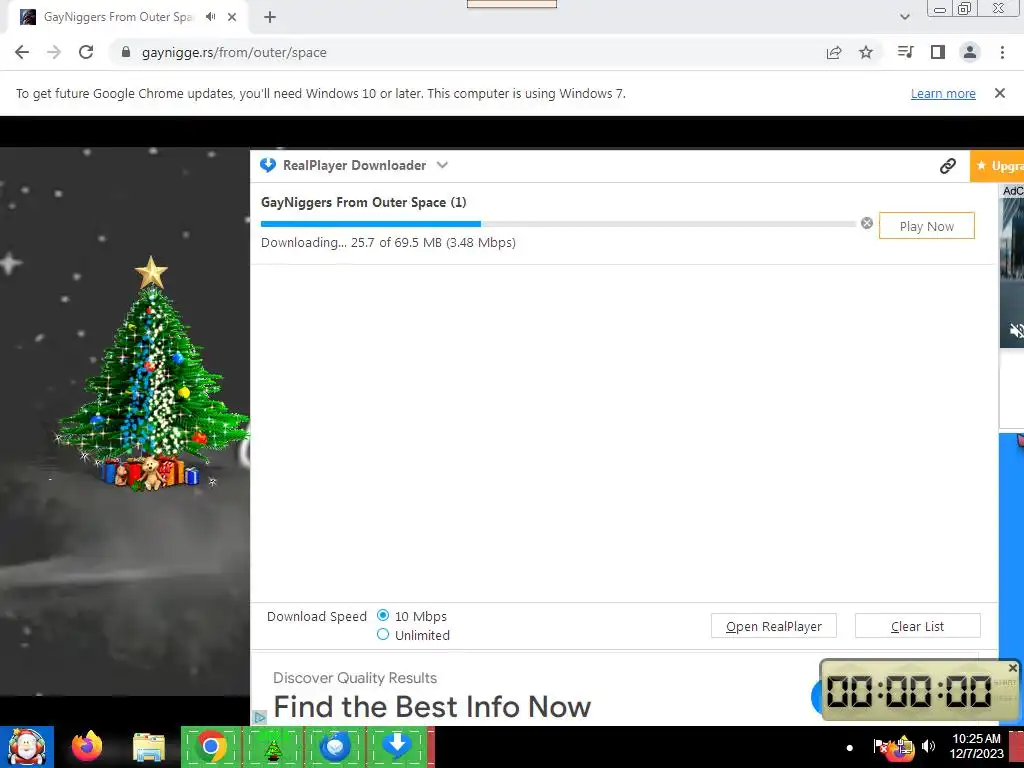Open the Chrome three-dot menu

(1002, 52)
